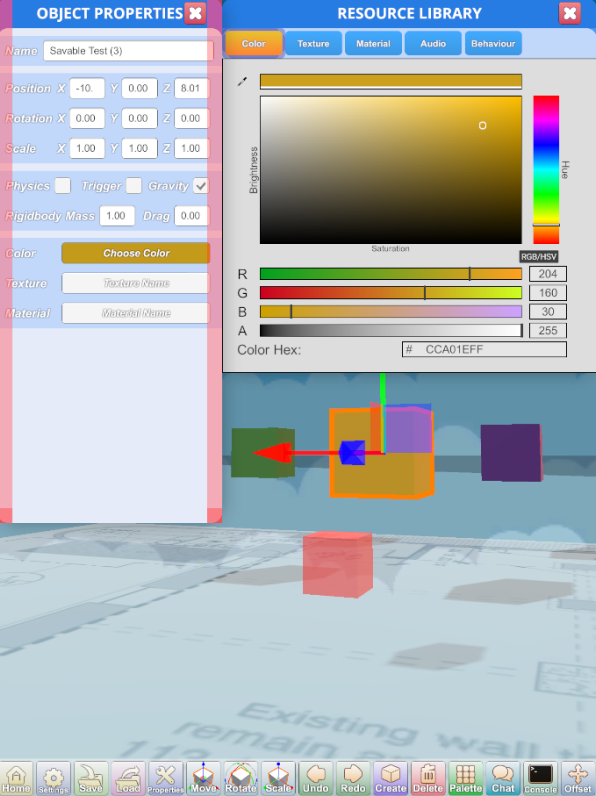Select the Rotate tool icon

click(241, 778)
